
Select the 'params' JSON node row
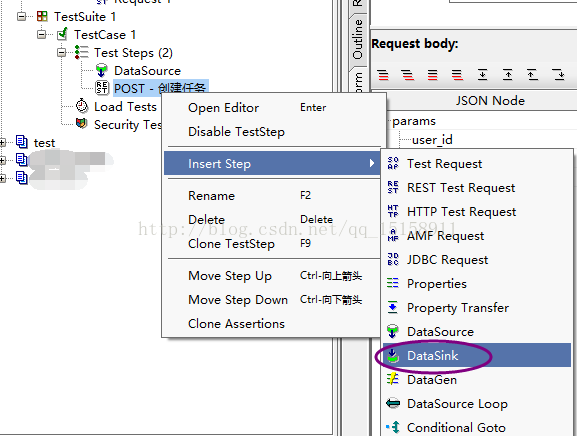414,121
